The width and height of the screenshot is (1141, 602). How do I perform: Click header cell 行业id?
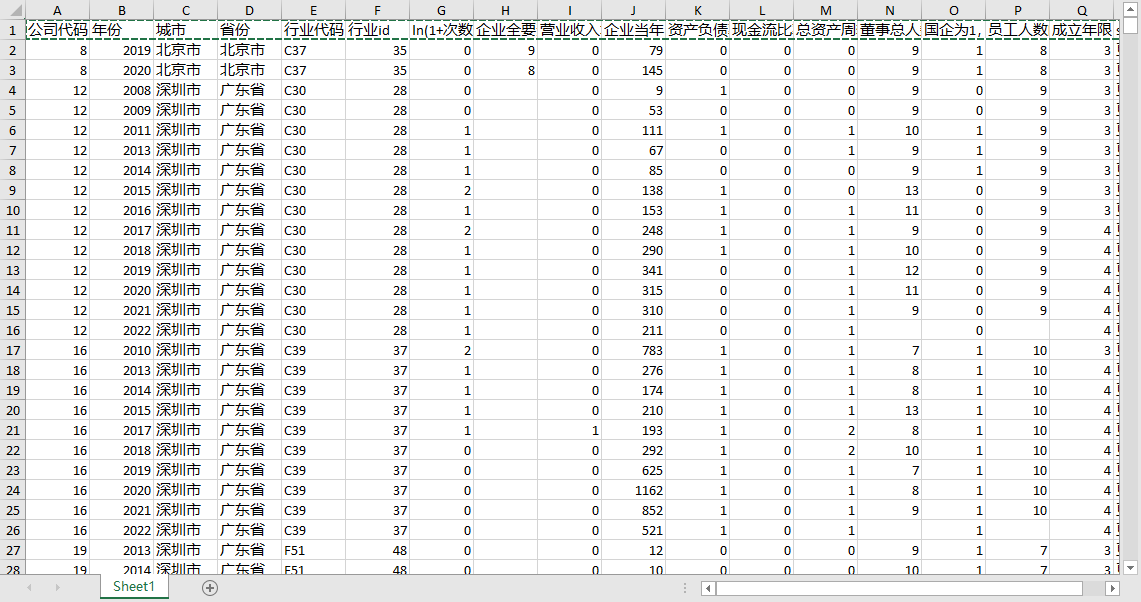pos(378,31)
